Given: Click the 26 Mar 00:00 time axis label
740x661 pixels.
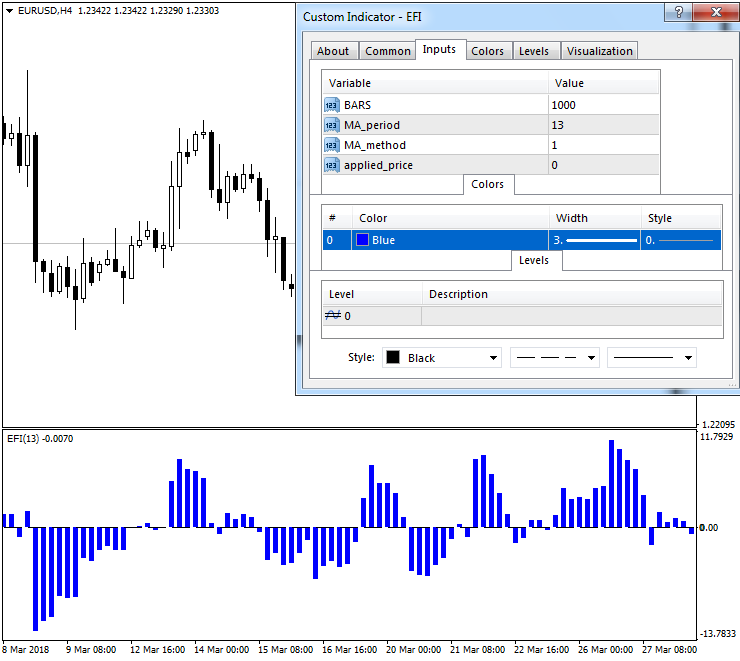Looking at the screenshot, I should coord(605,650).
